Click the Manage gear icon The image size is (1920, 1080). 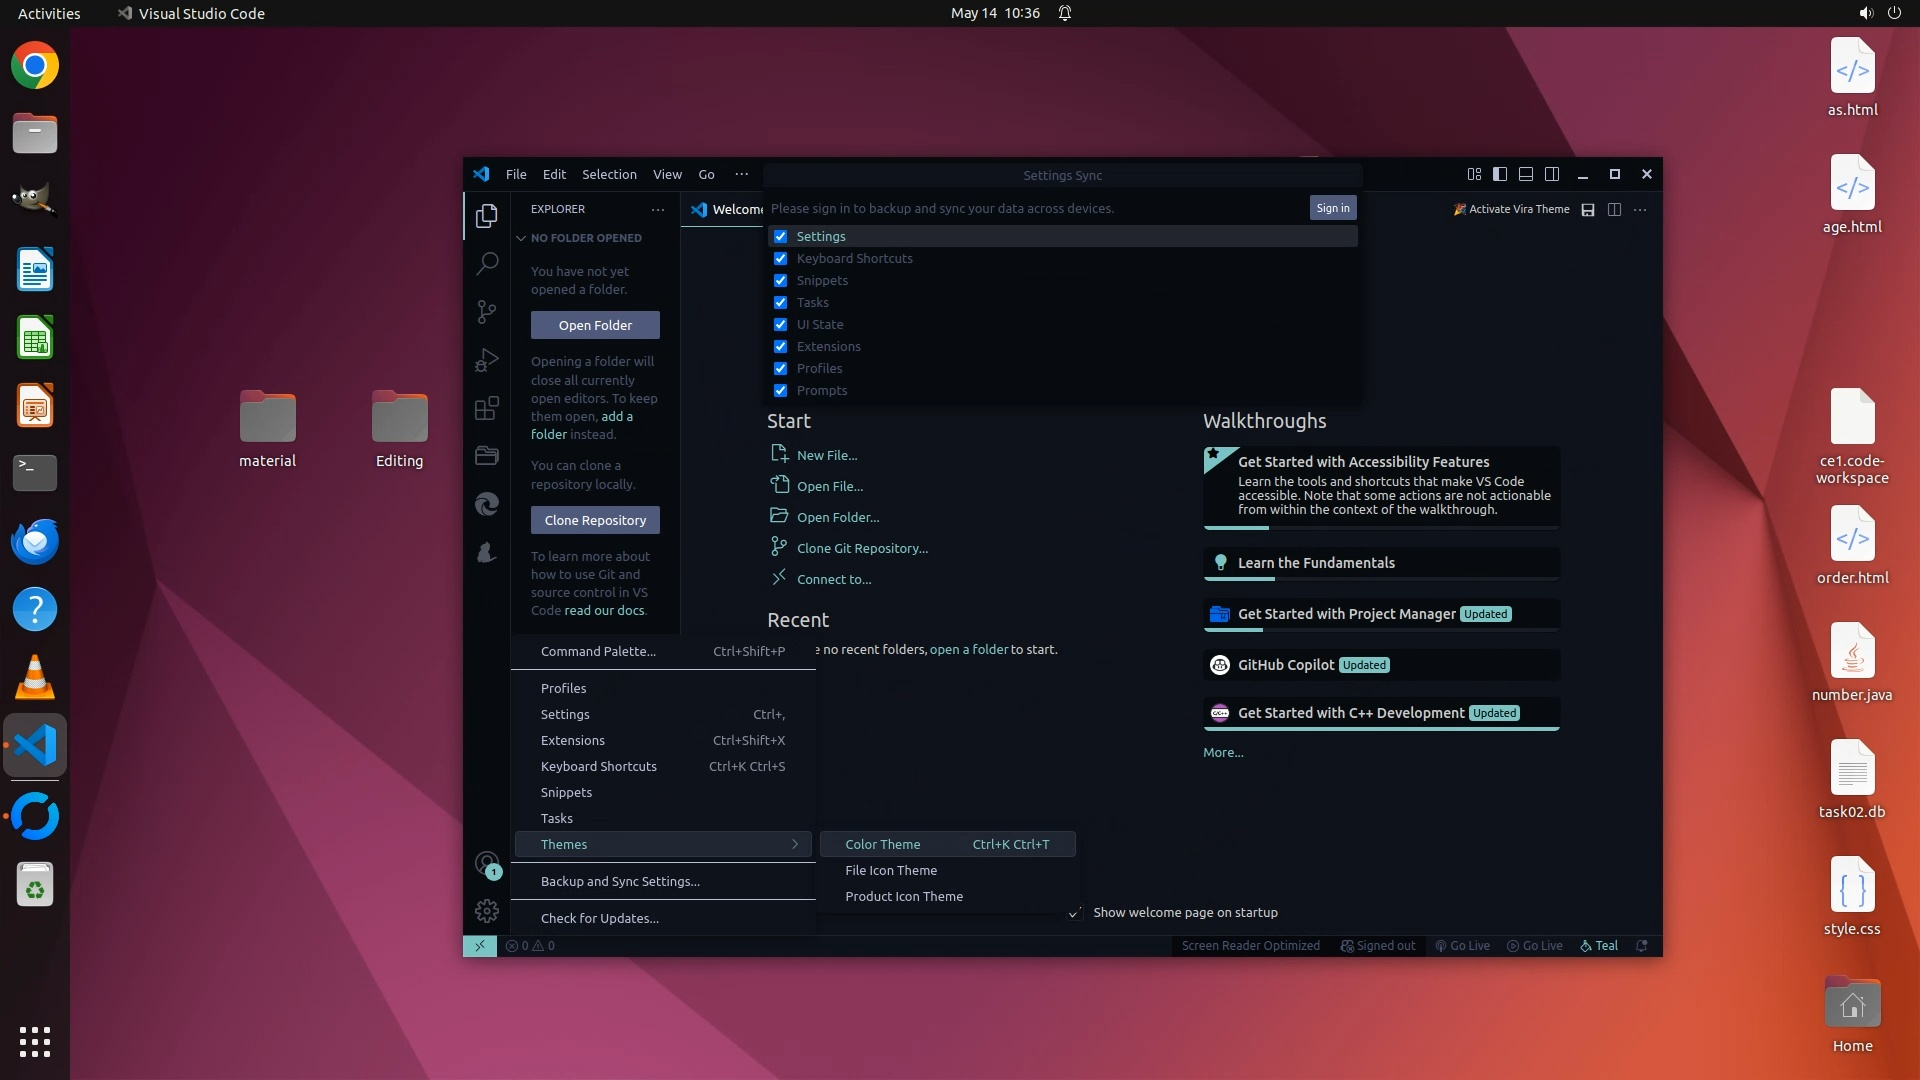click(x=487, y=911)
